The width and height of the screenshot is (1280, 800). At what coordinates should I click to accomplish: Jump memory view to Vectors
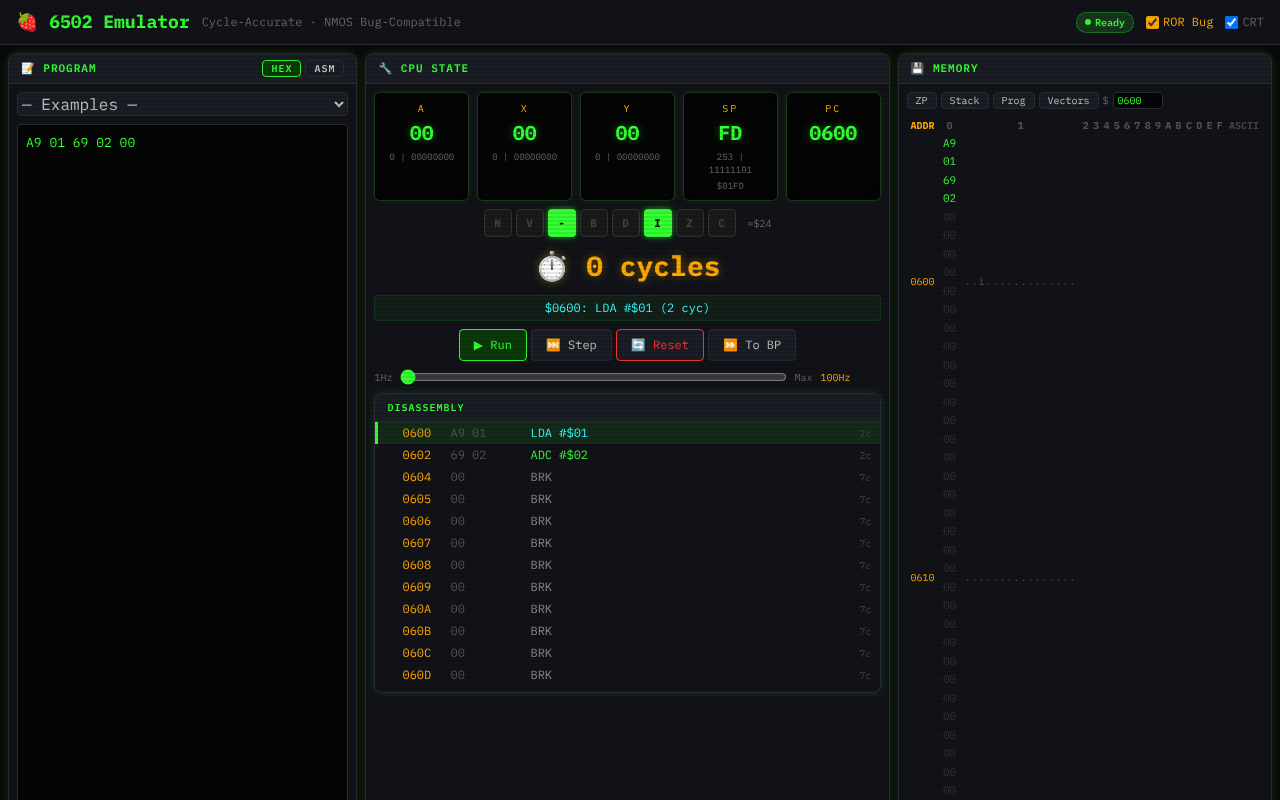(1069, 100)
